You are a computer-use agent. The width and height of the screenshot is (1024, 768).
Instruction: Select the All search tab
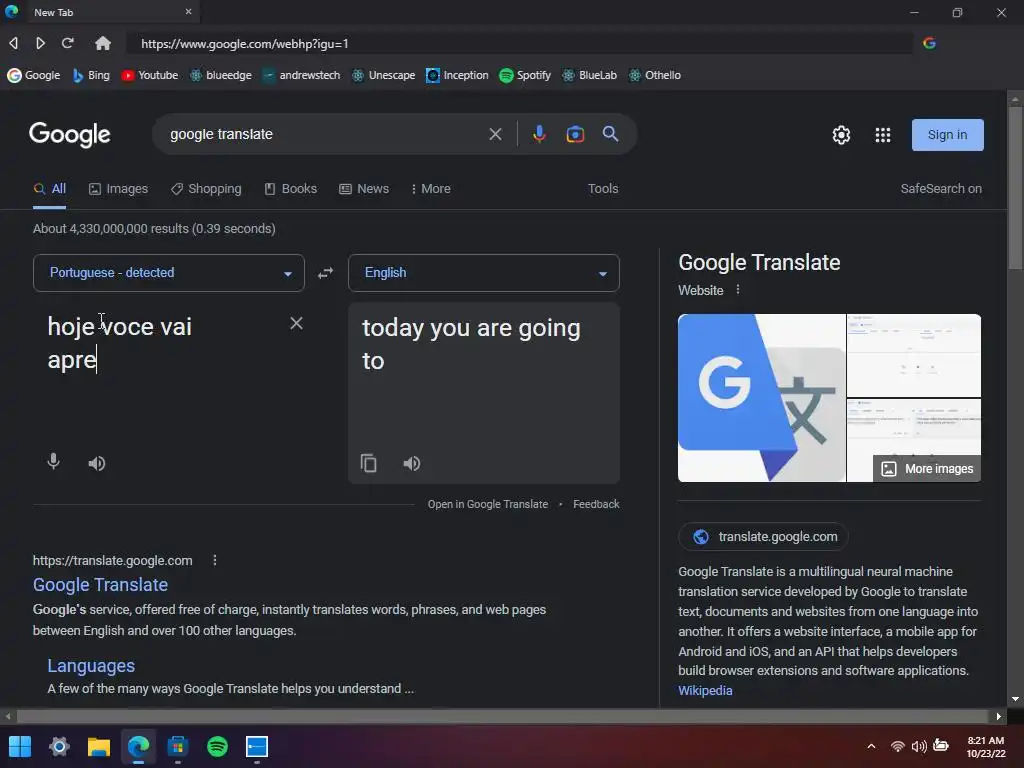50,189
